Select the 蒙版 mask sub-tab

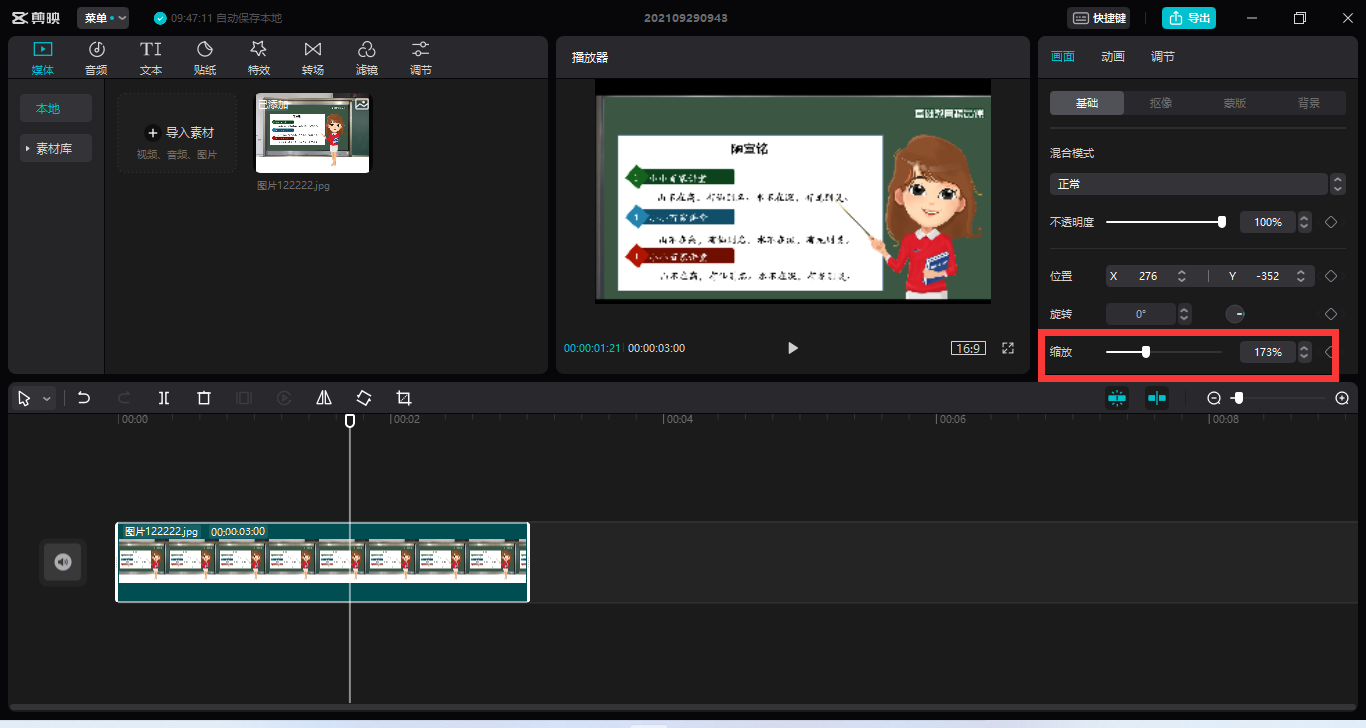pyautogui.click(x=1235, y=103)
